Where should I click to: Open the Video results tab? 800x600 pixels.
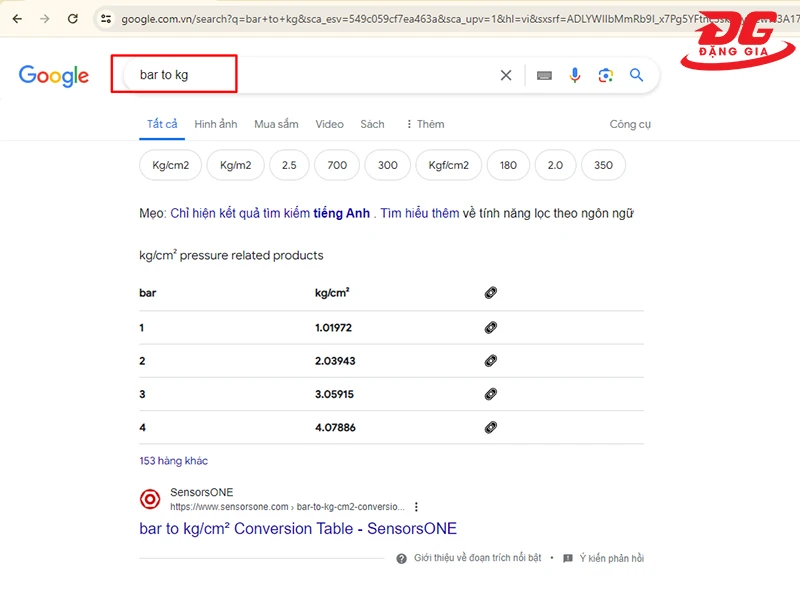click(x=330, y=124)
